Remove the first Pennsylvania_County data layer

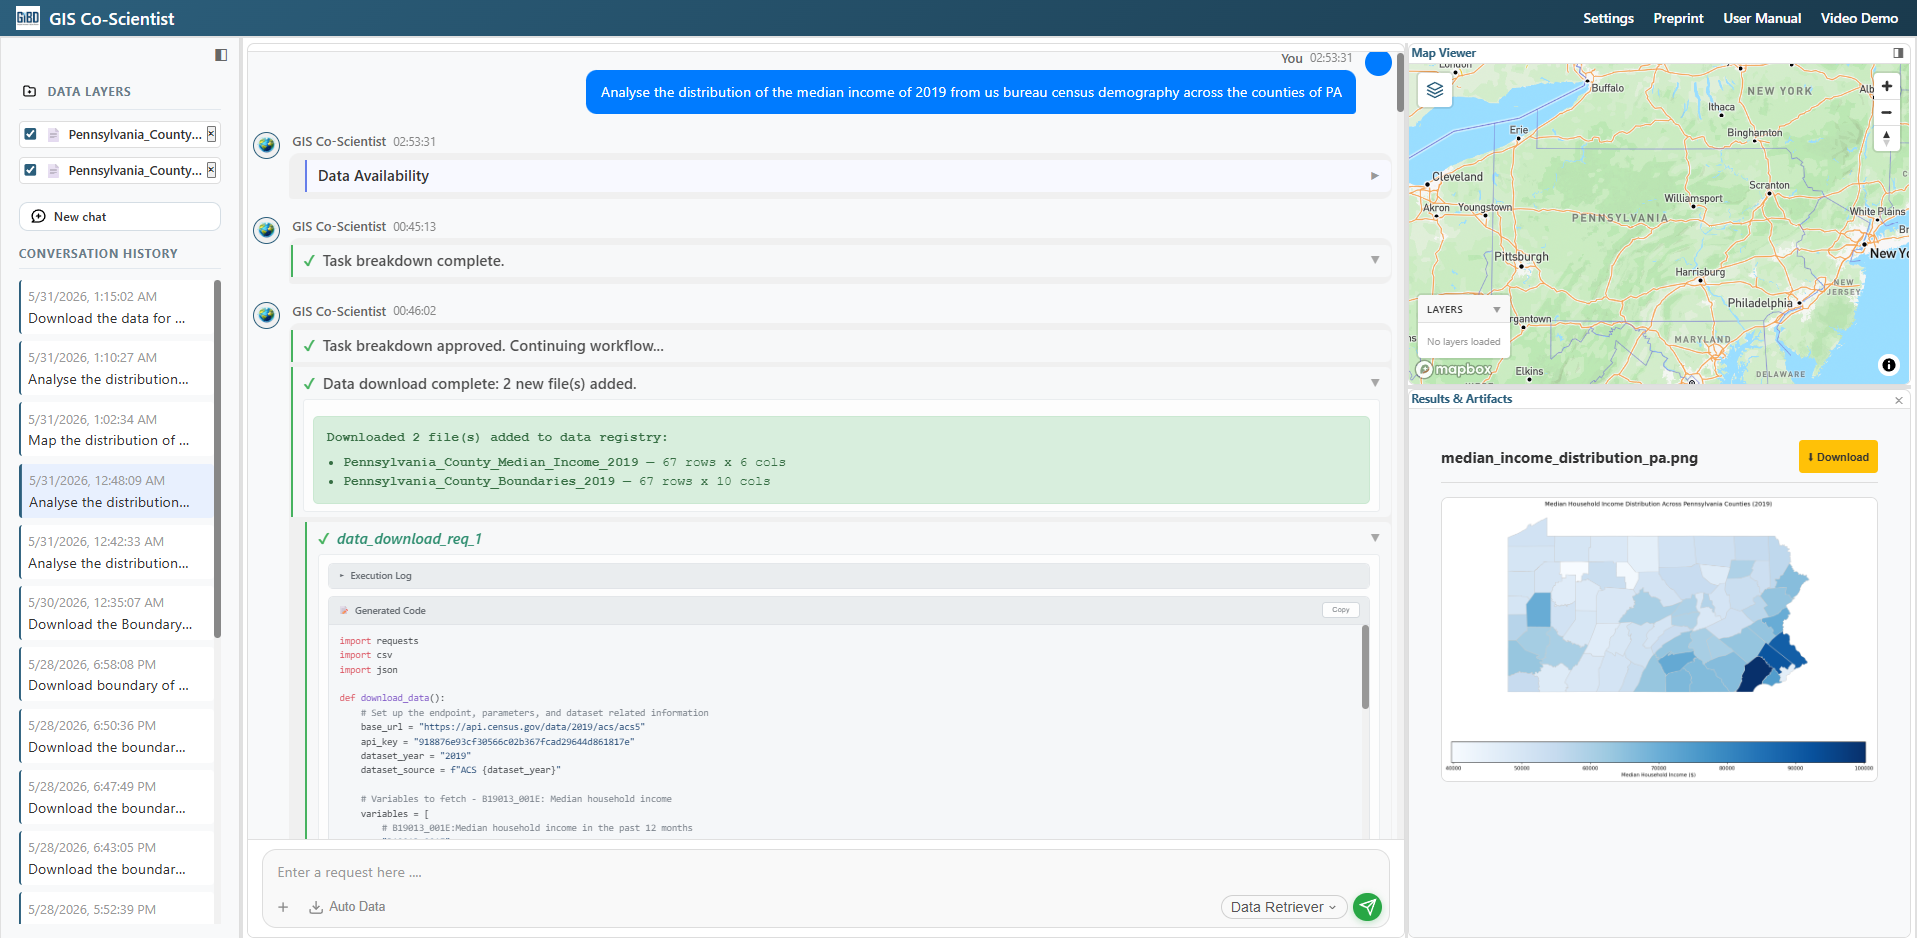[211, 134]
